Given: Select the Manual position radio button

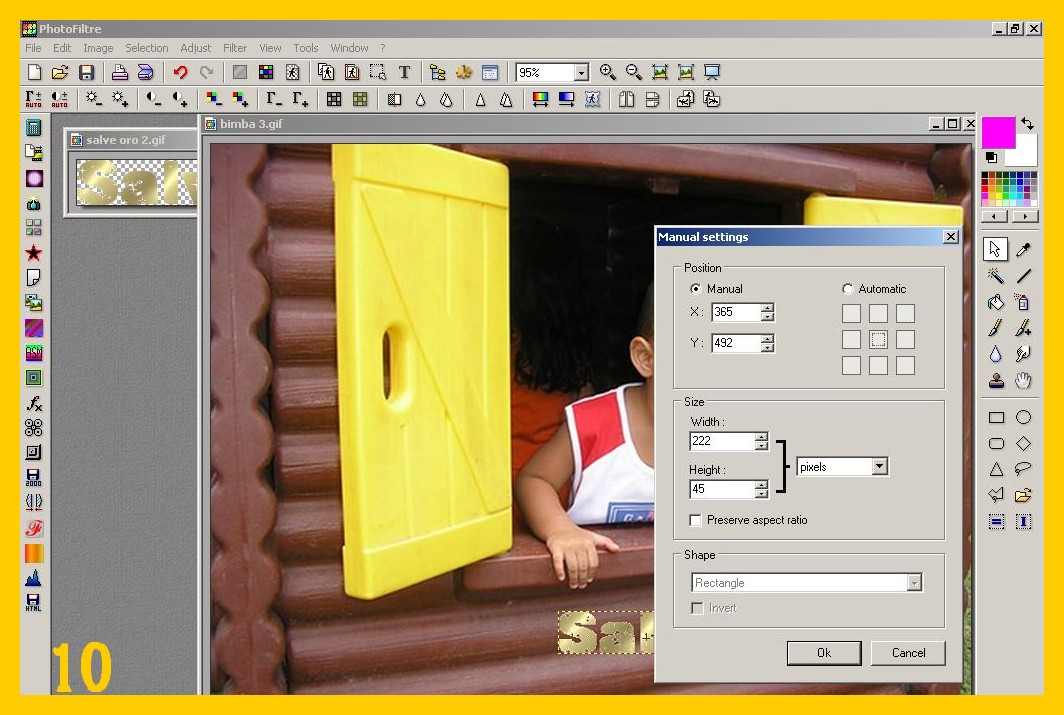Looking at the screenshot, I should [696, 289].
